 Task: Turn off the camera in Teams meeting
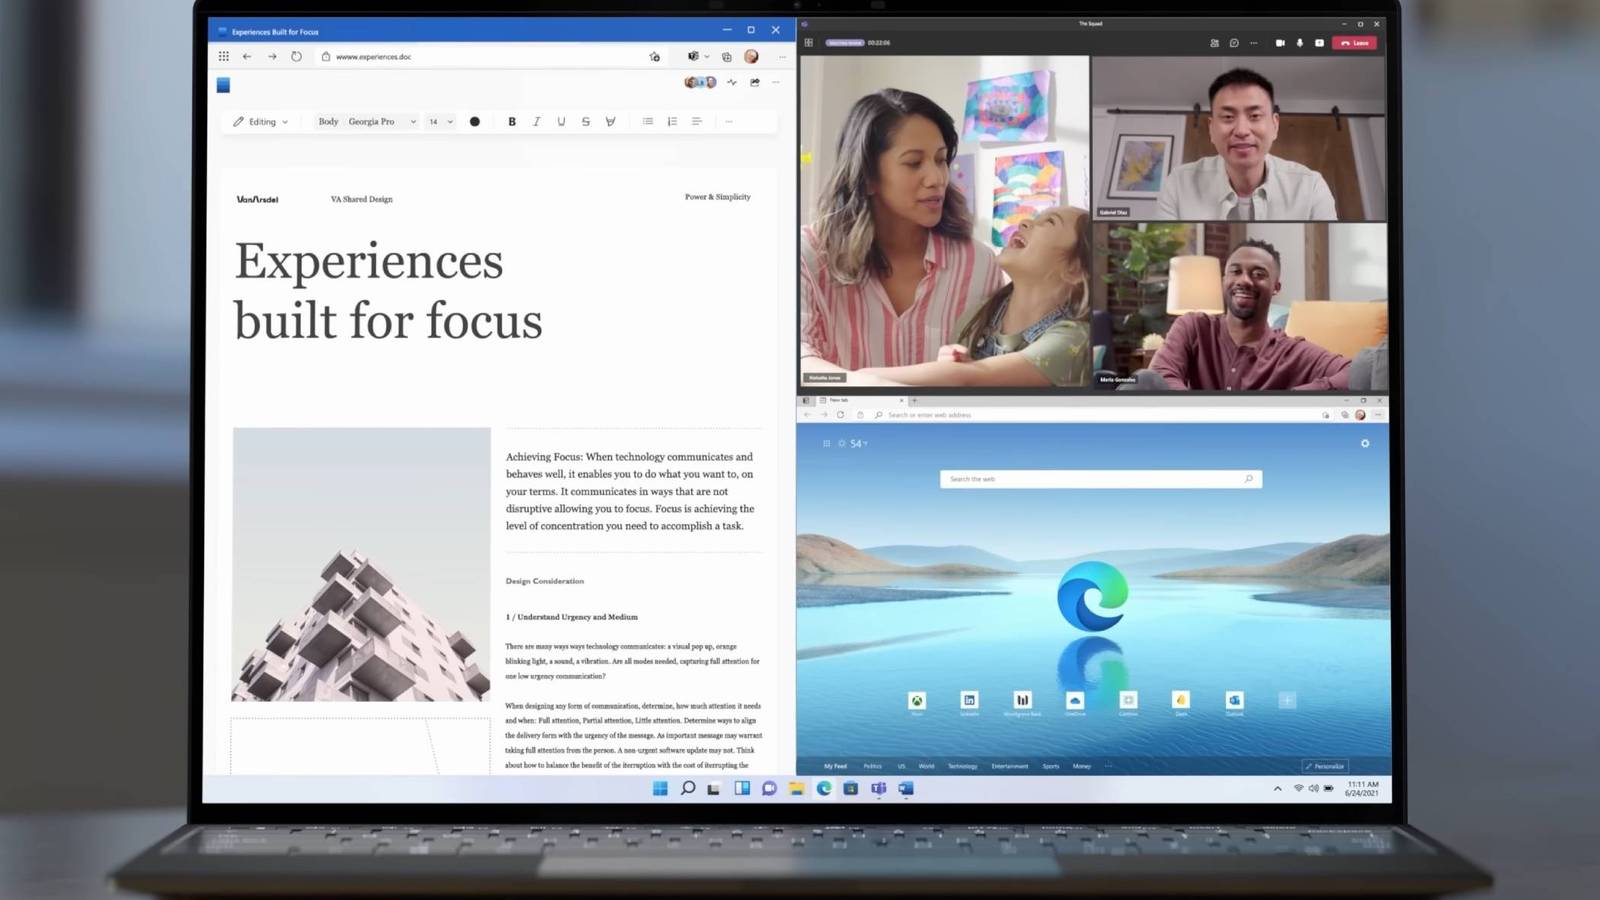coord(1280,43)
